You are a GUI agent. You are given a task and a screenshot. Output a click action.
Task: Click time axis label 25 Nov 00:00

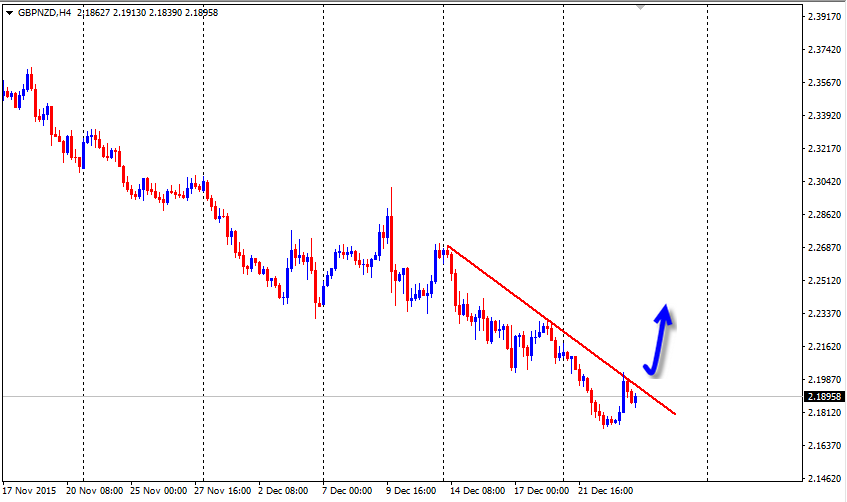(158, 491)
